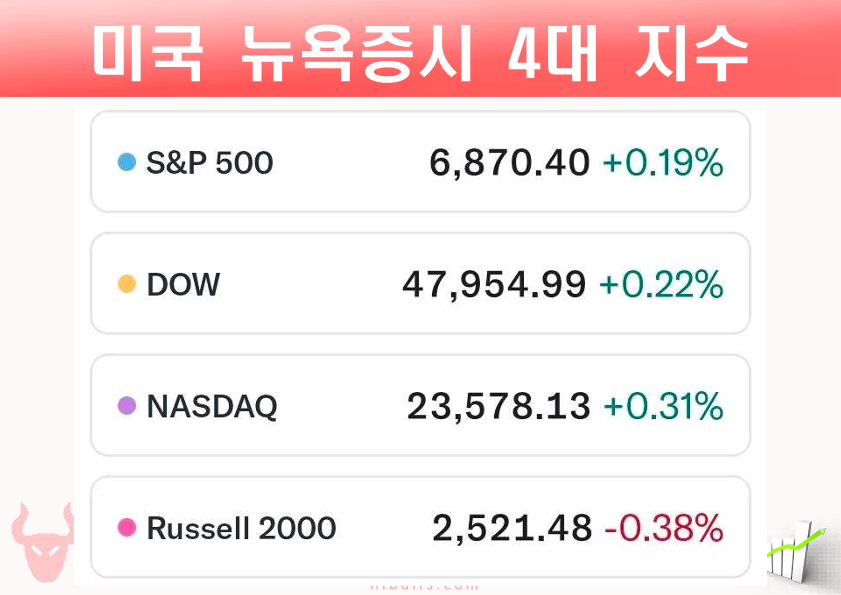This screenshot has height=595, width=841.
Task: Click the pink dot beside Russell 2000
Action: pos(126,527)
